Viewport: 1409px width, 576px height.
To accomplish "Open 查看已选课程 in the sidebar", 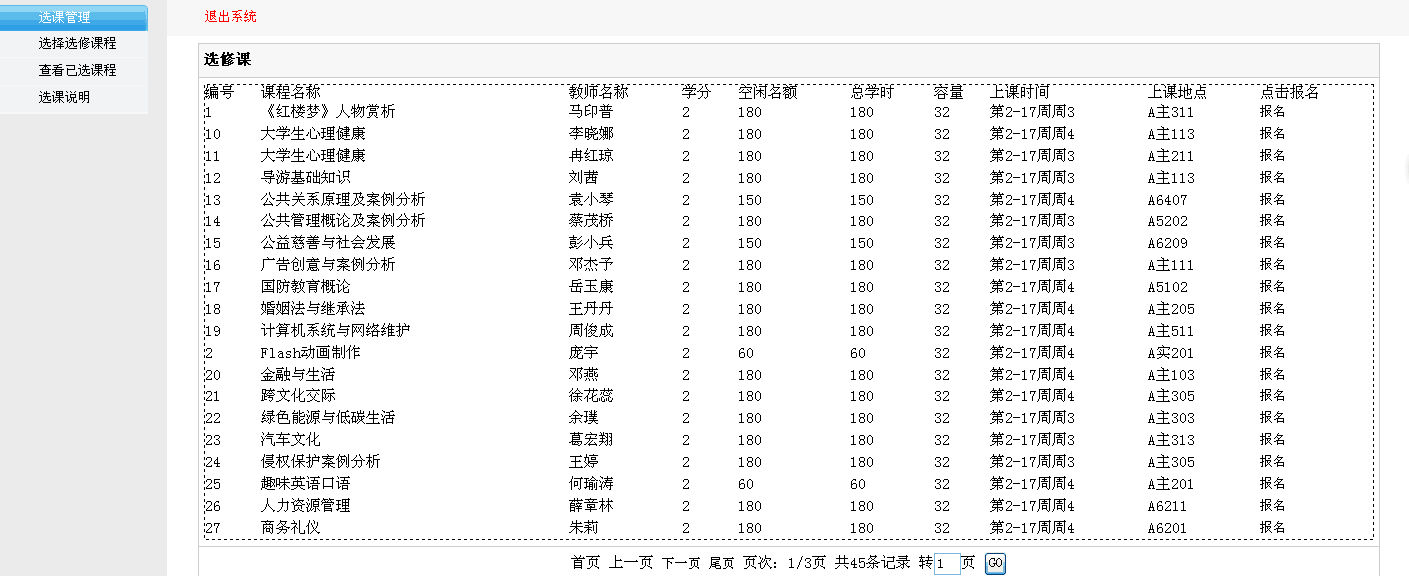I will pos(77,71).
